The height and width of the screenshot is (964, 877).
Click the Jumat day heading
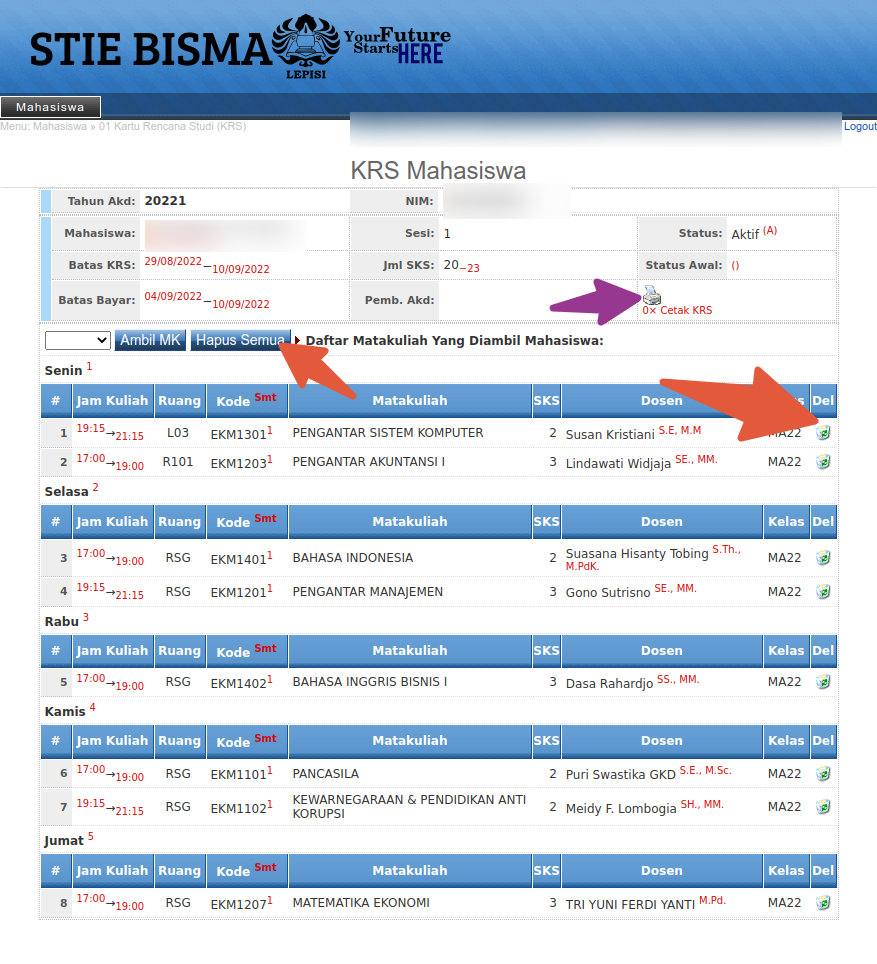pos(63,840)
